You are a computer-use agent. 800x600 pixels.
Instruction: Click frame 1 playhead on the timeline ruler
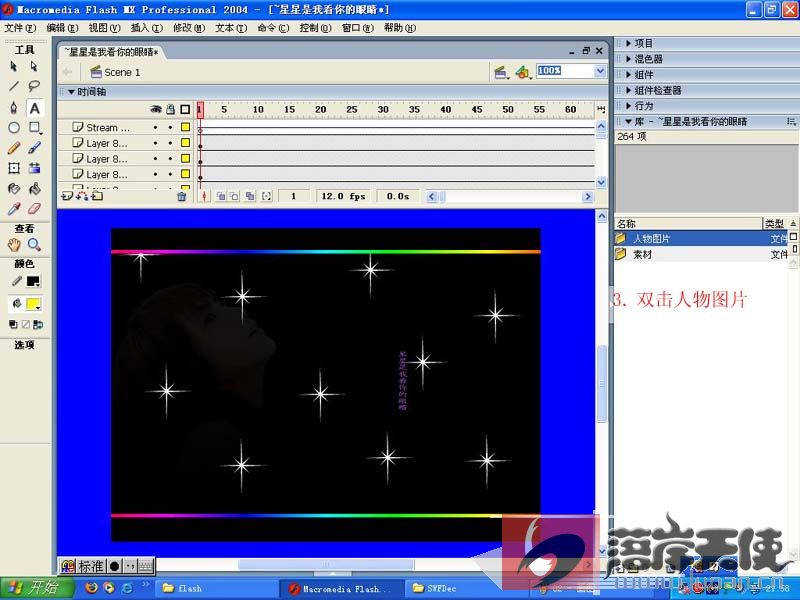200,109
